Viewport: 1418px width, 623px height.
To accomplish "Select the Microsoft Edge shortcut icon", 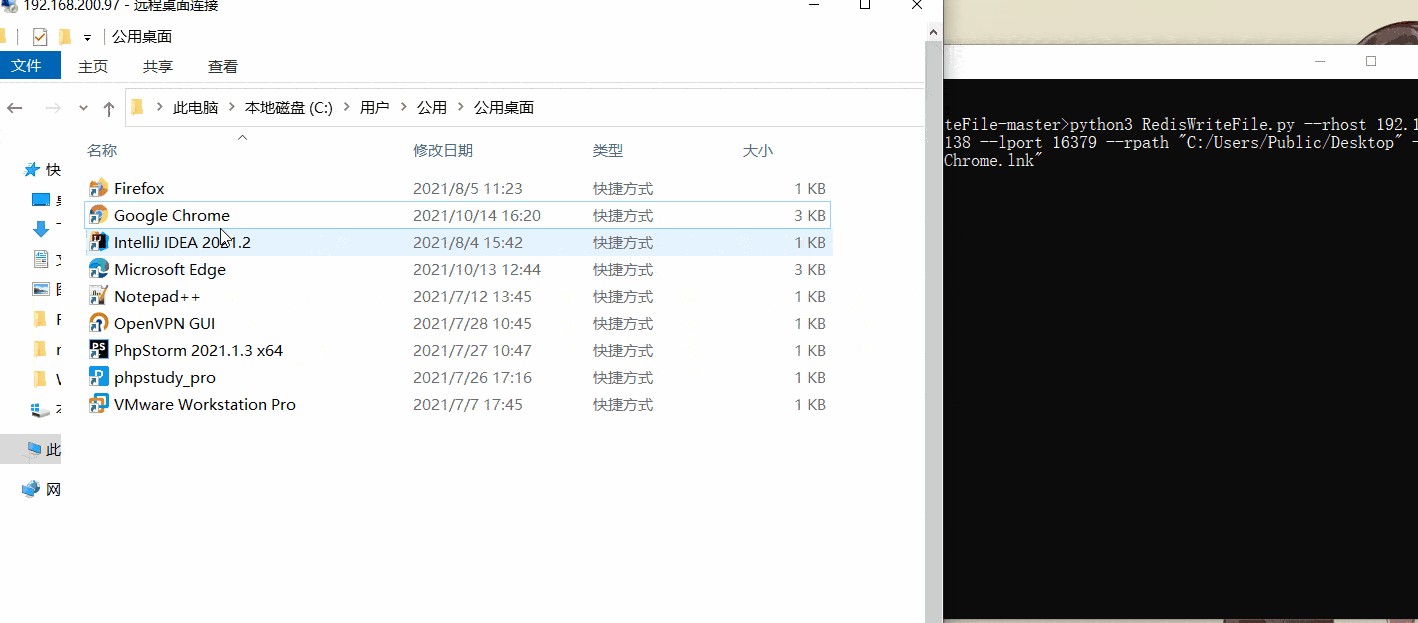I will (x=98, y=269).
